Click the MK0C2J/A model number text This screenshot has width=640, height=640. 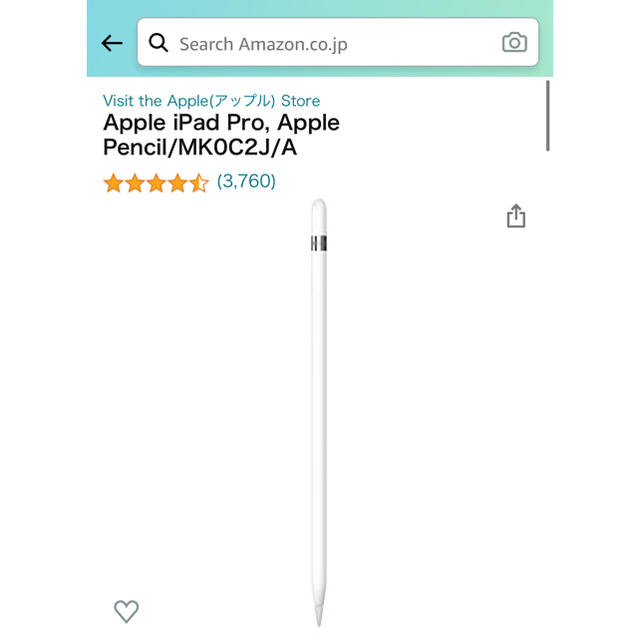(x=238, y=147)
